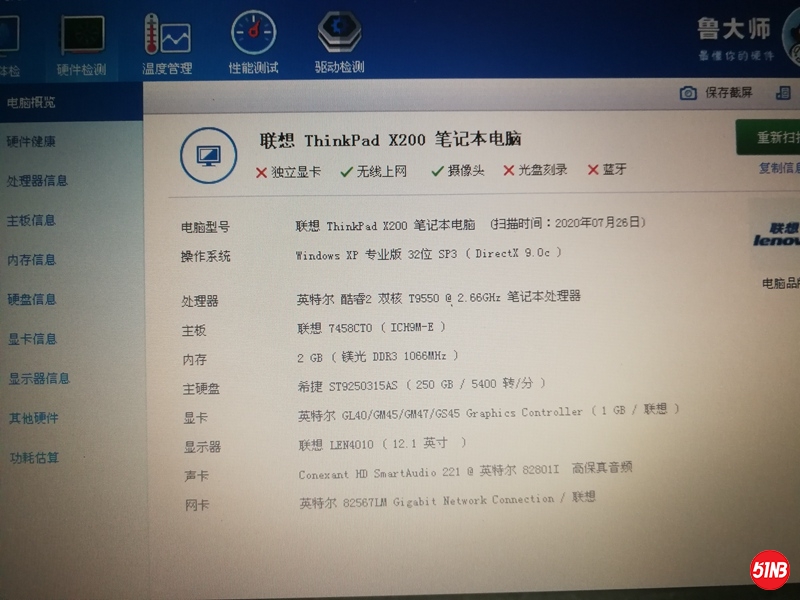Open 驱动检测 driver detection icon

[x=339, y=36]
